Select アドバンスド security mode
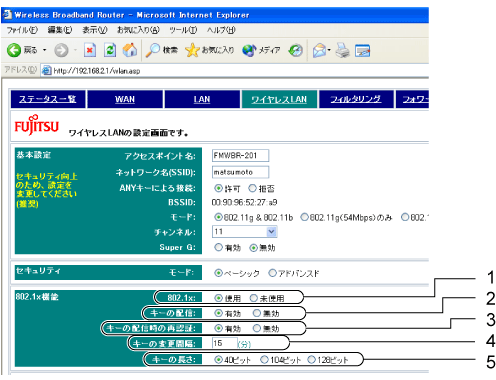This screenshot has height=380, width=496. click(272, 273)
